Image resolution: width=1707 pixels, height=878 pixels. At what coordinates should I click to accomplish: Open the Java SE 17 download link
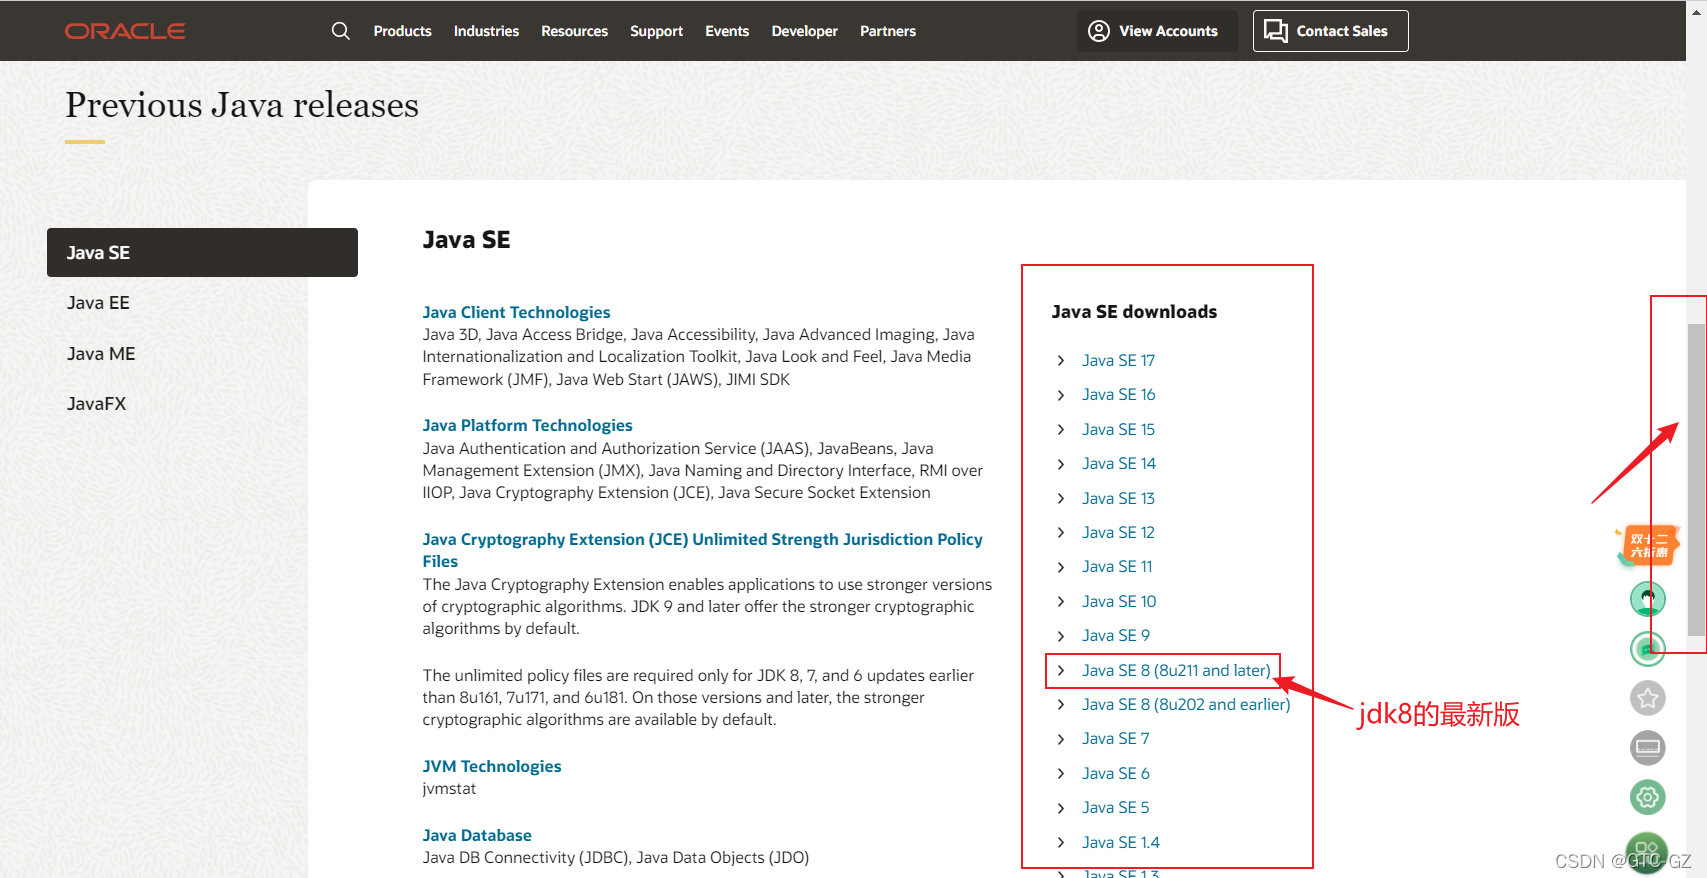tap(1118, 360)
